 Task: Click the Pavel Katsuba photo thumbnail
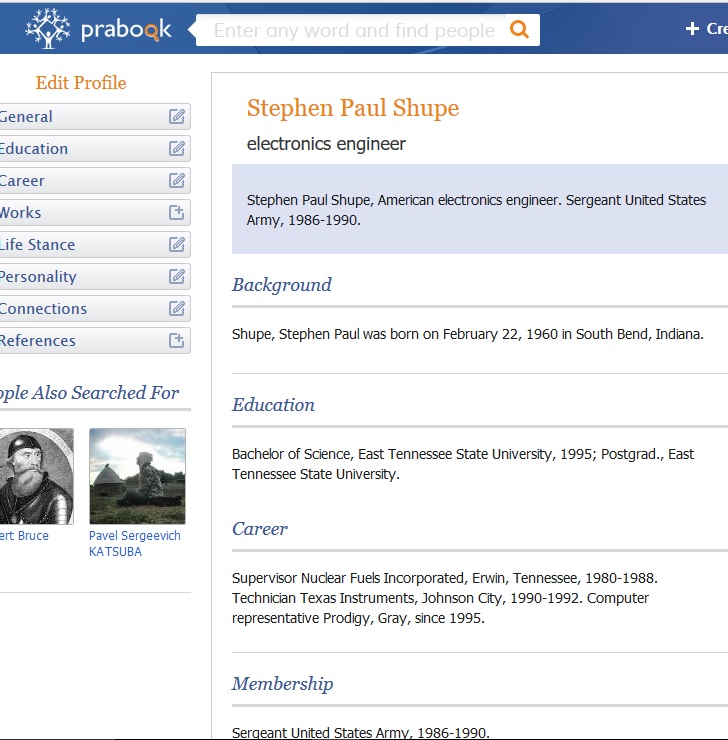(x=137, y=476)
